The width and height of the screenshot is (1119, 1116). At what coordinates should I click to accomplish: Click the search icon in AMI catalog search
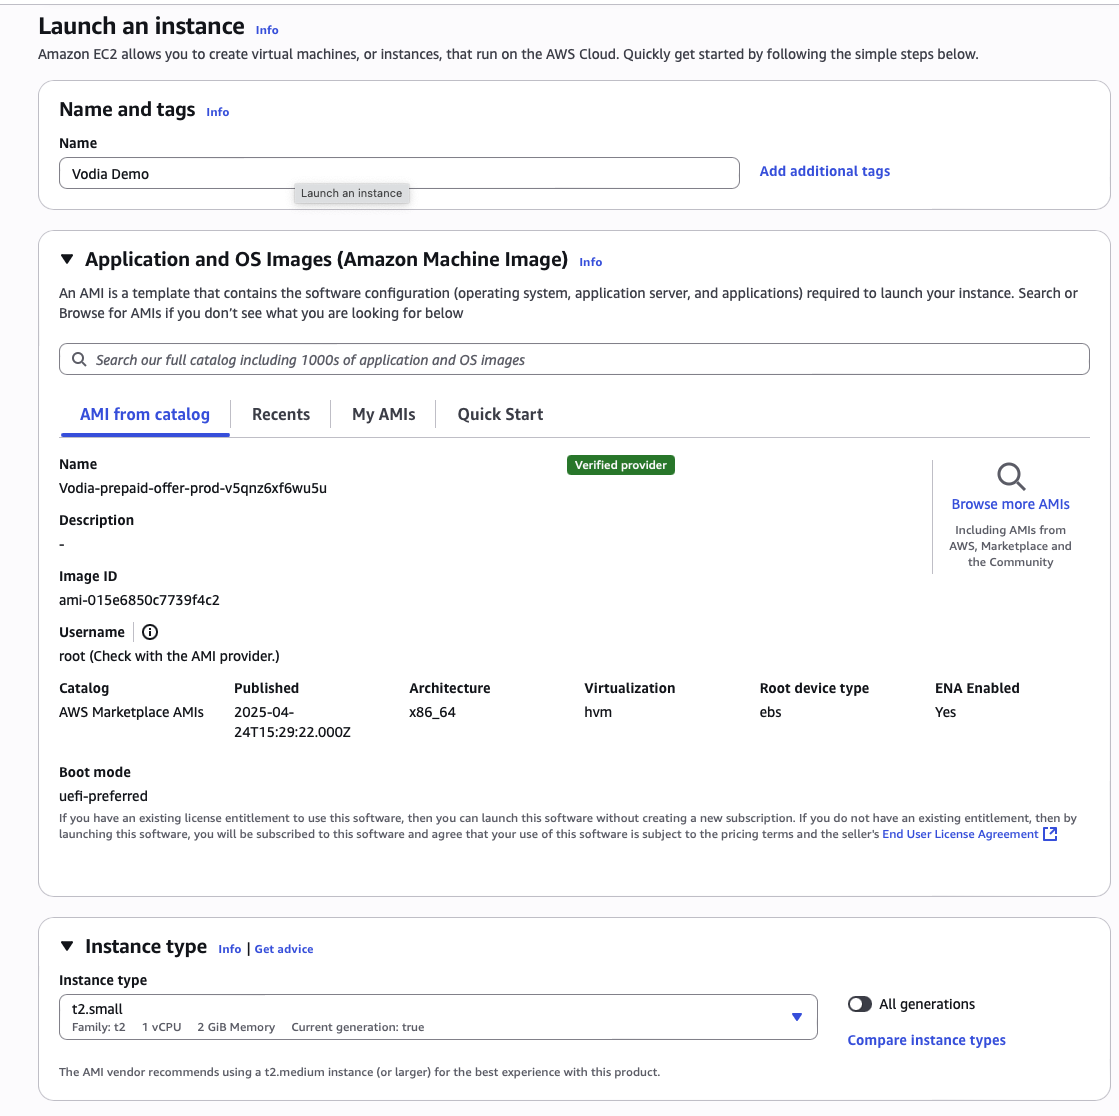pyautogui.click(x=79, y=360)
